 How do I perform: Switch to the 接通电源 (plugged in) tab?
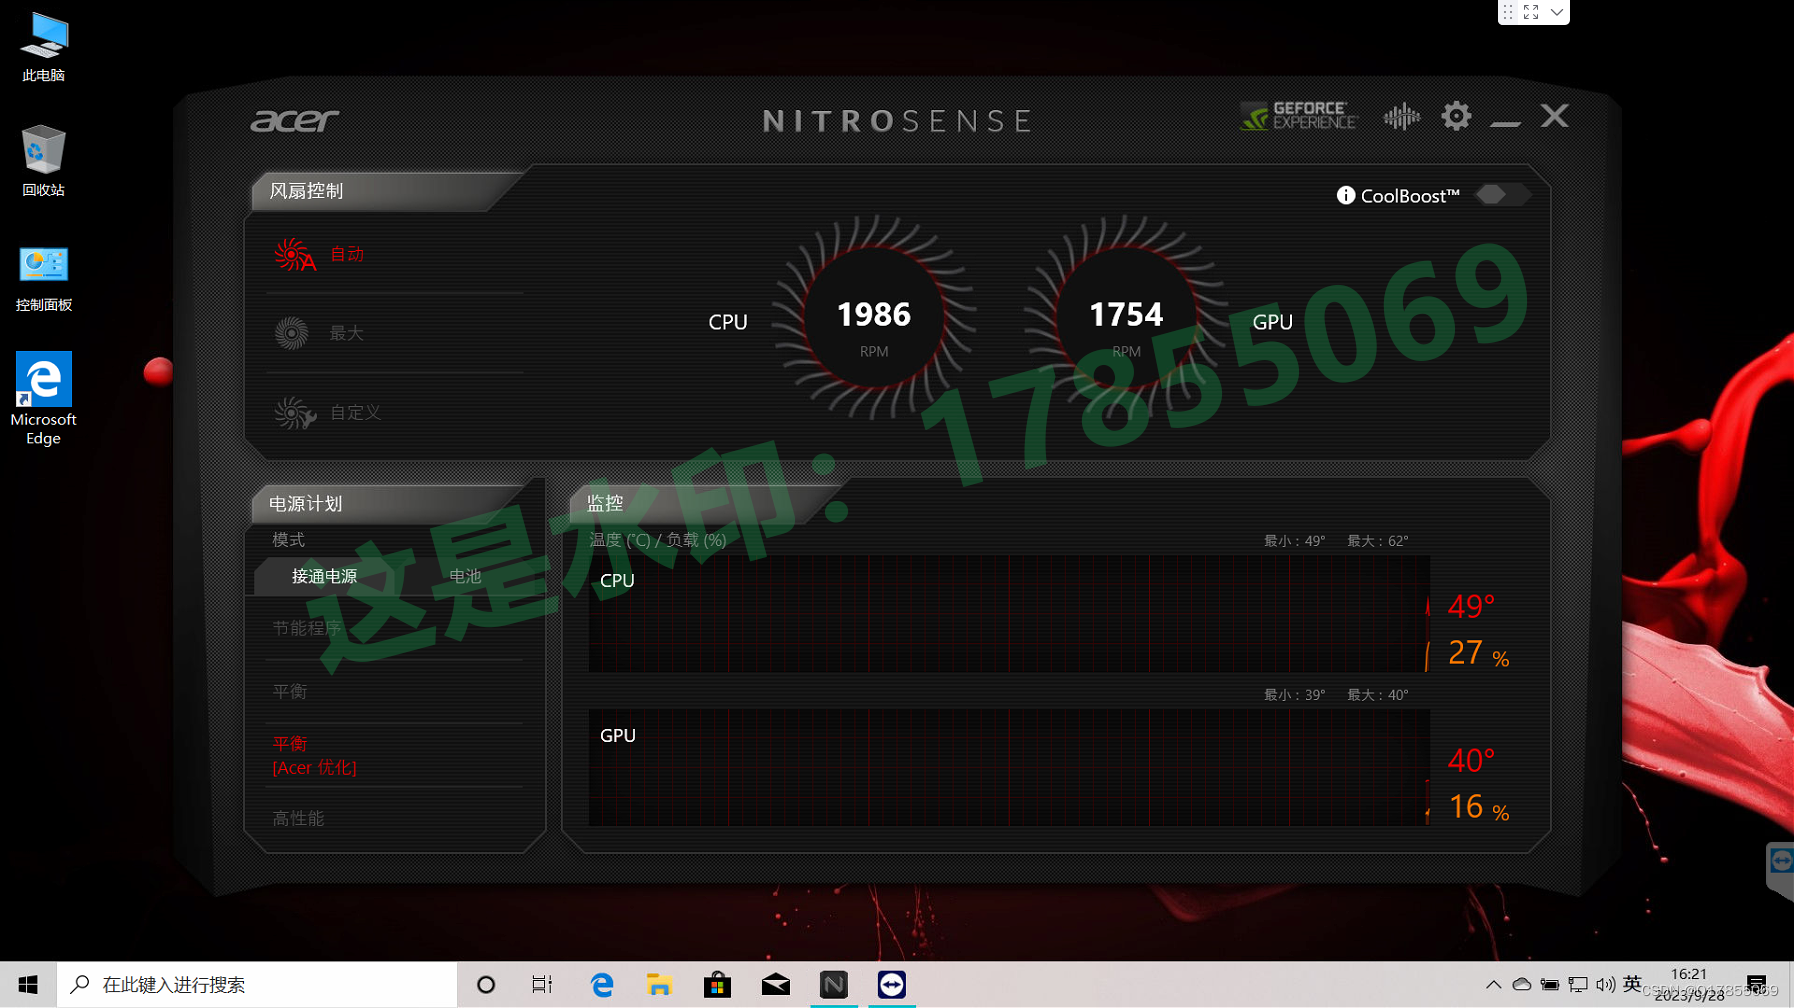[324, 576]
